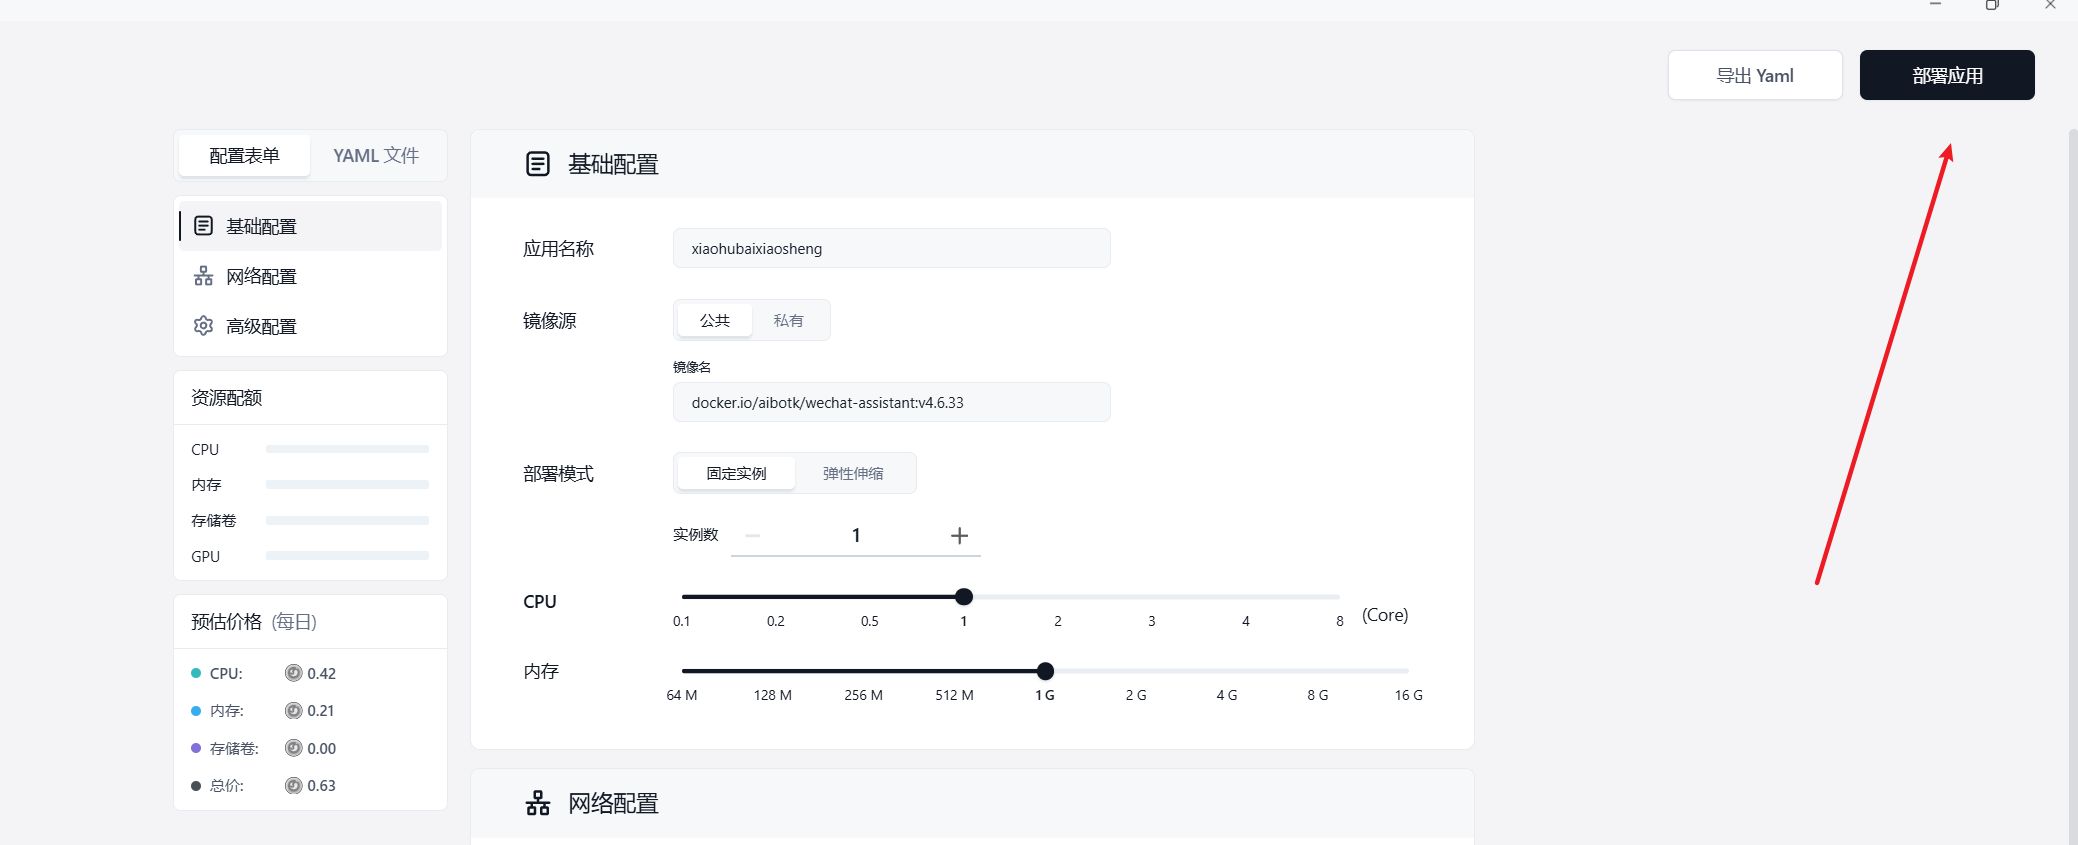The width and height of the screenshot is (2078, 845).
Task: Increase instance count with plus button
Action: pos(959,536)
